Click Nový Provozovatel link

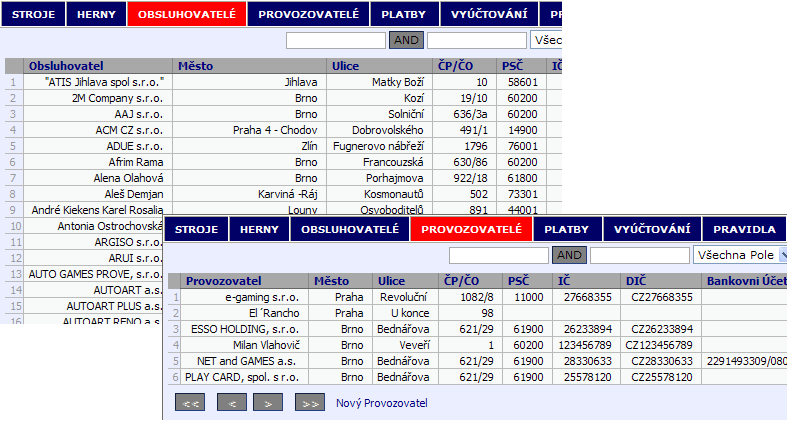click(x=382, y=403)
